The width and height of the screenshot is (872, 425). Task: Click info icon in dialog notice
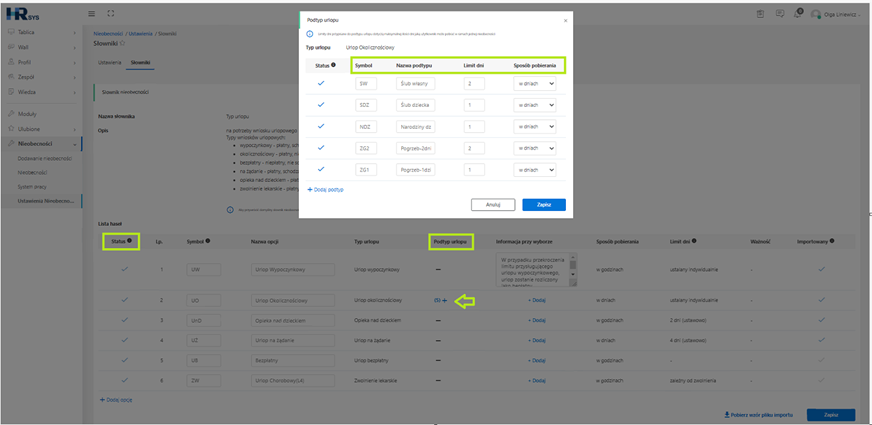coord(310,34)
